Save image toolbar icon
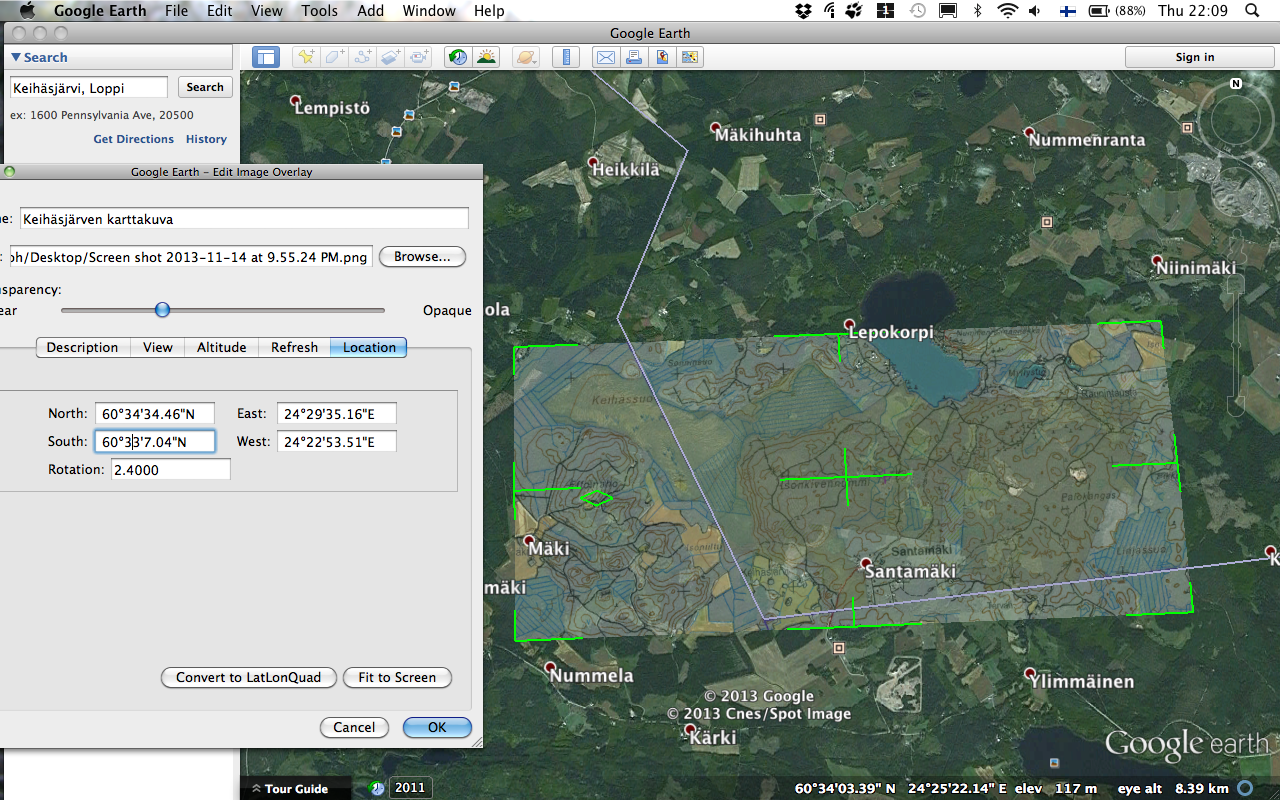The image size is (1280, 800). tap(690, 57)
